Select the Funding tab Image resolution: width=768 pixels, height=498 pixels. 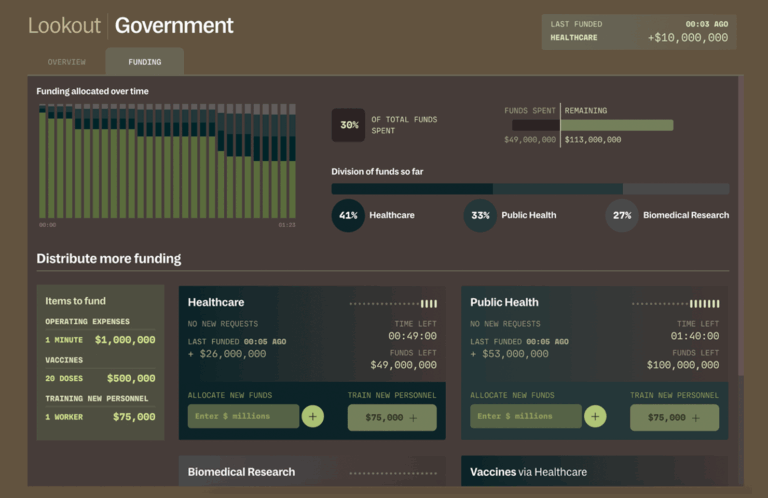(144, 62)
